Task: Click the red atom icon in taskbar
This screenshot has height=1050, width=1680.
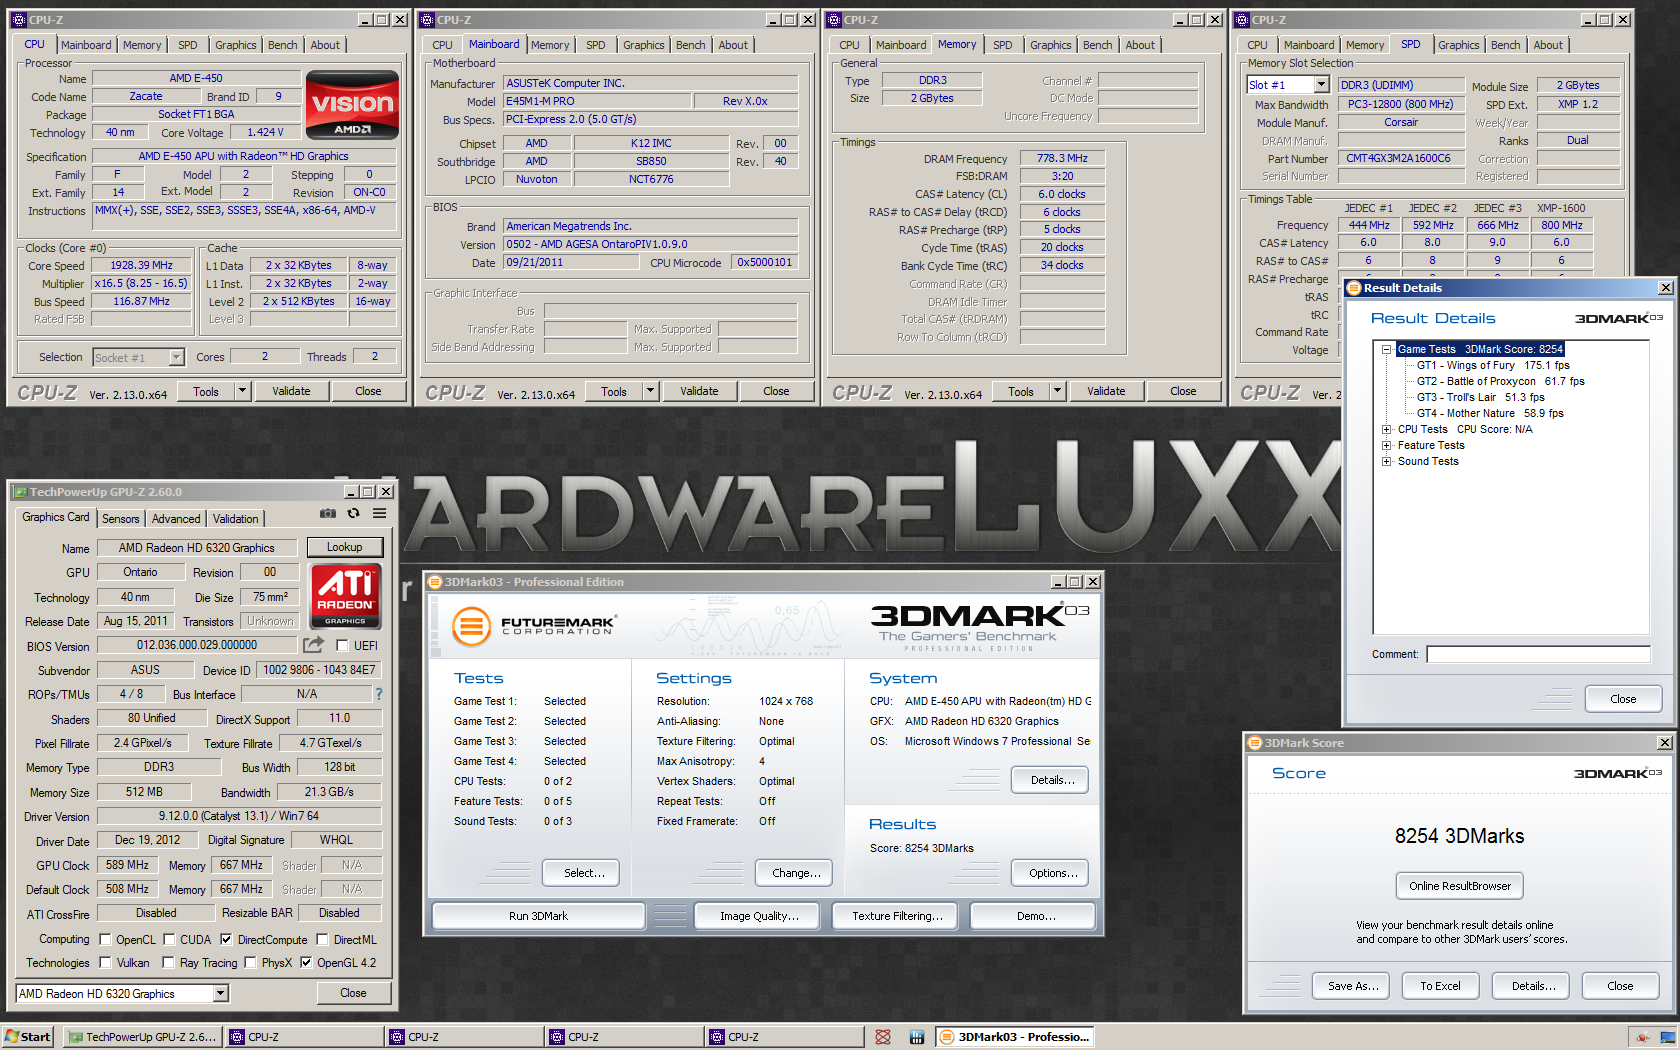Action: (x=883, y=1037)
